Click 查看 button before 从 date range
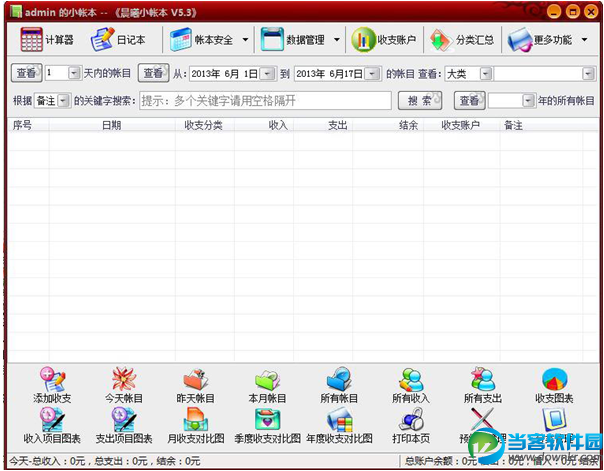Screen dimensions: 604x471 153,73
